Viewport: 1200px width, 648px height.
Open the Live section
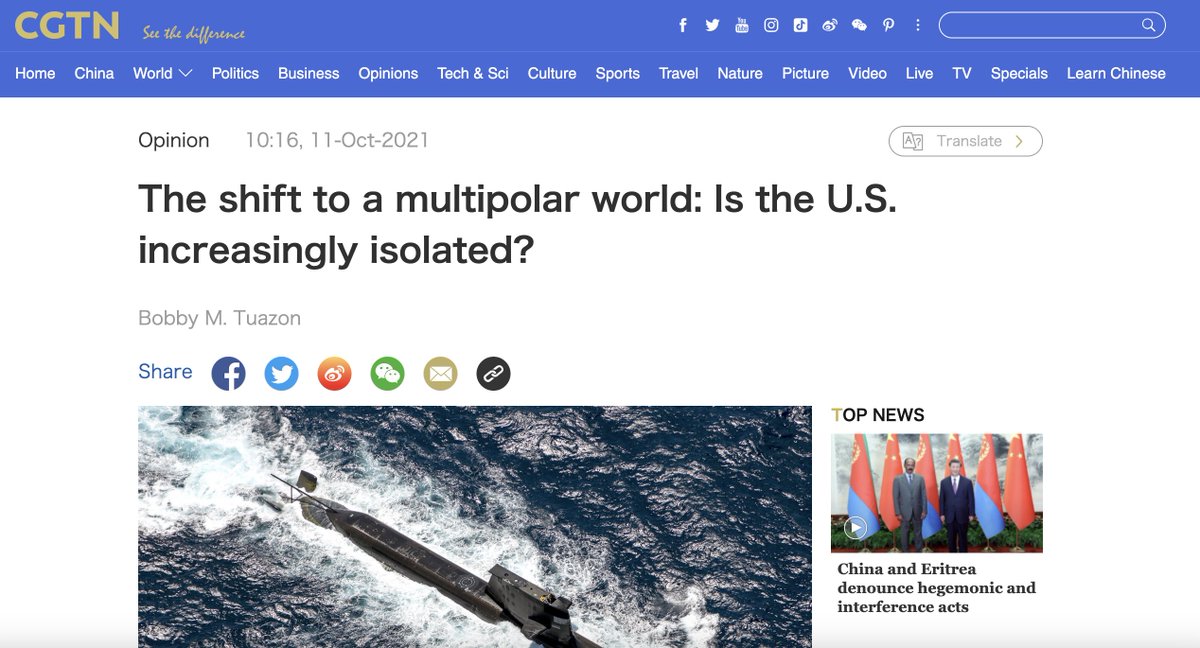coord(919,73)
